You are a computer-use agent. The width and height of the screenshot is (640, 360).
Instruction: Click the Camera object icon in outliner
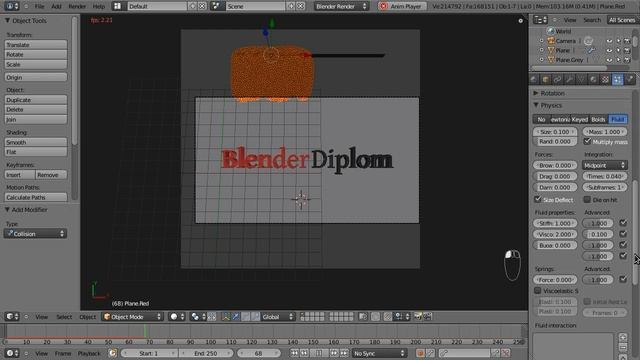551,41
